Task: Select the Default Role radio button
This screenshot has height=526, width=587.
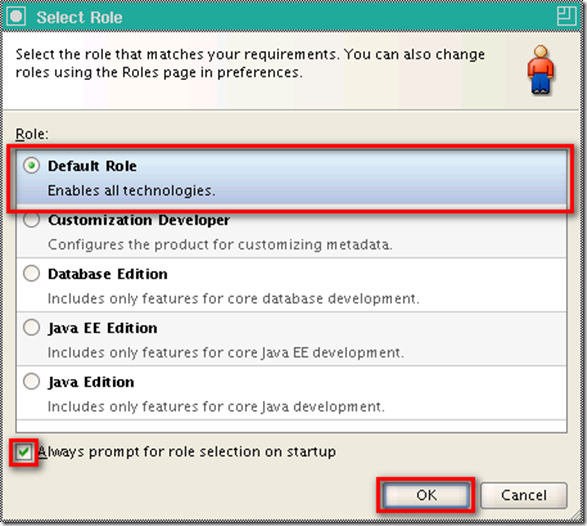Action: pyautogui.click(x=31, y=165)
